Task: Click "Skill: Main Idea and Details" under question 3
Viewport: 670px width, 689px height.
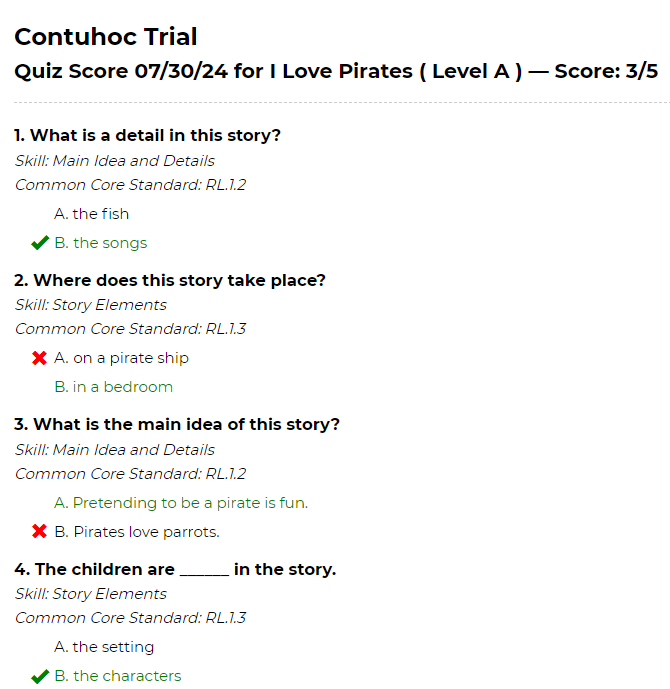Action: point(115,450)
